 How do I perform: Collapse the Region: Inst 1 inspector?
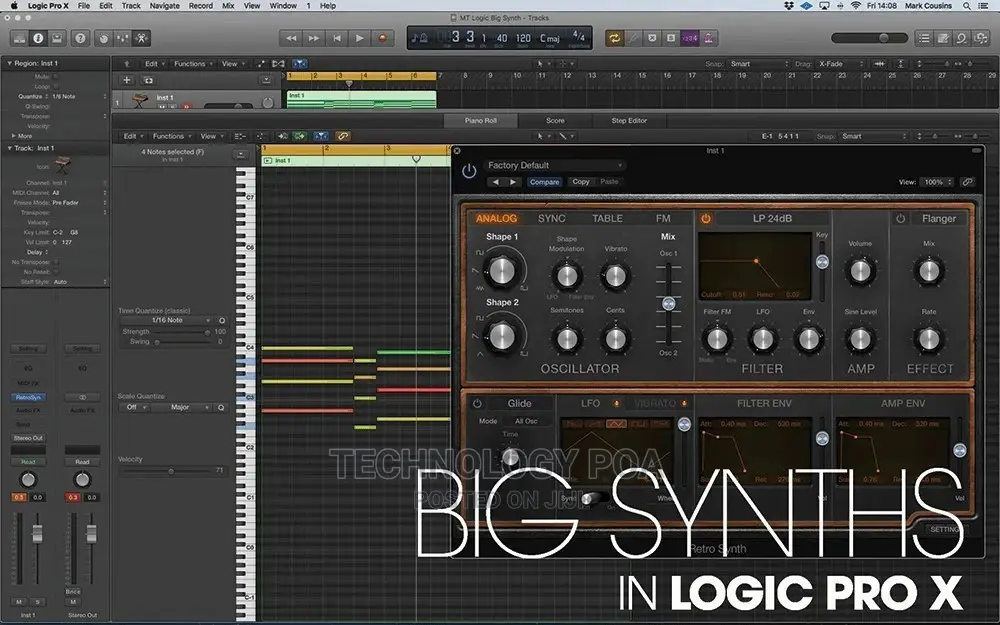coord(10,64)
